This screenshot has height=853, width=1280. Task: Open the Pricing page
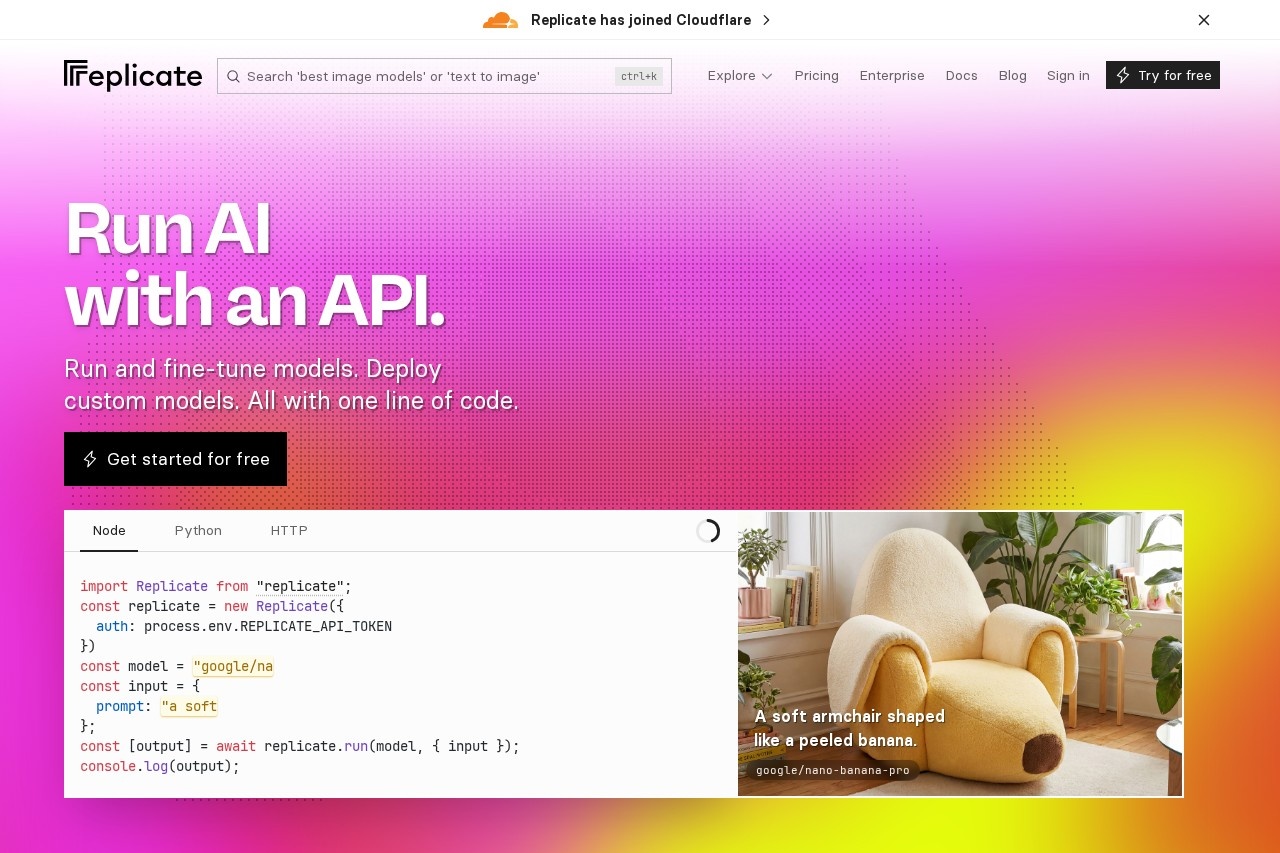[x=816, y=75]
